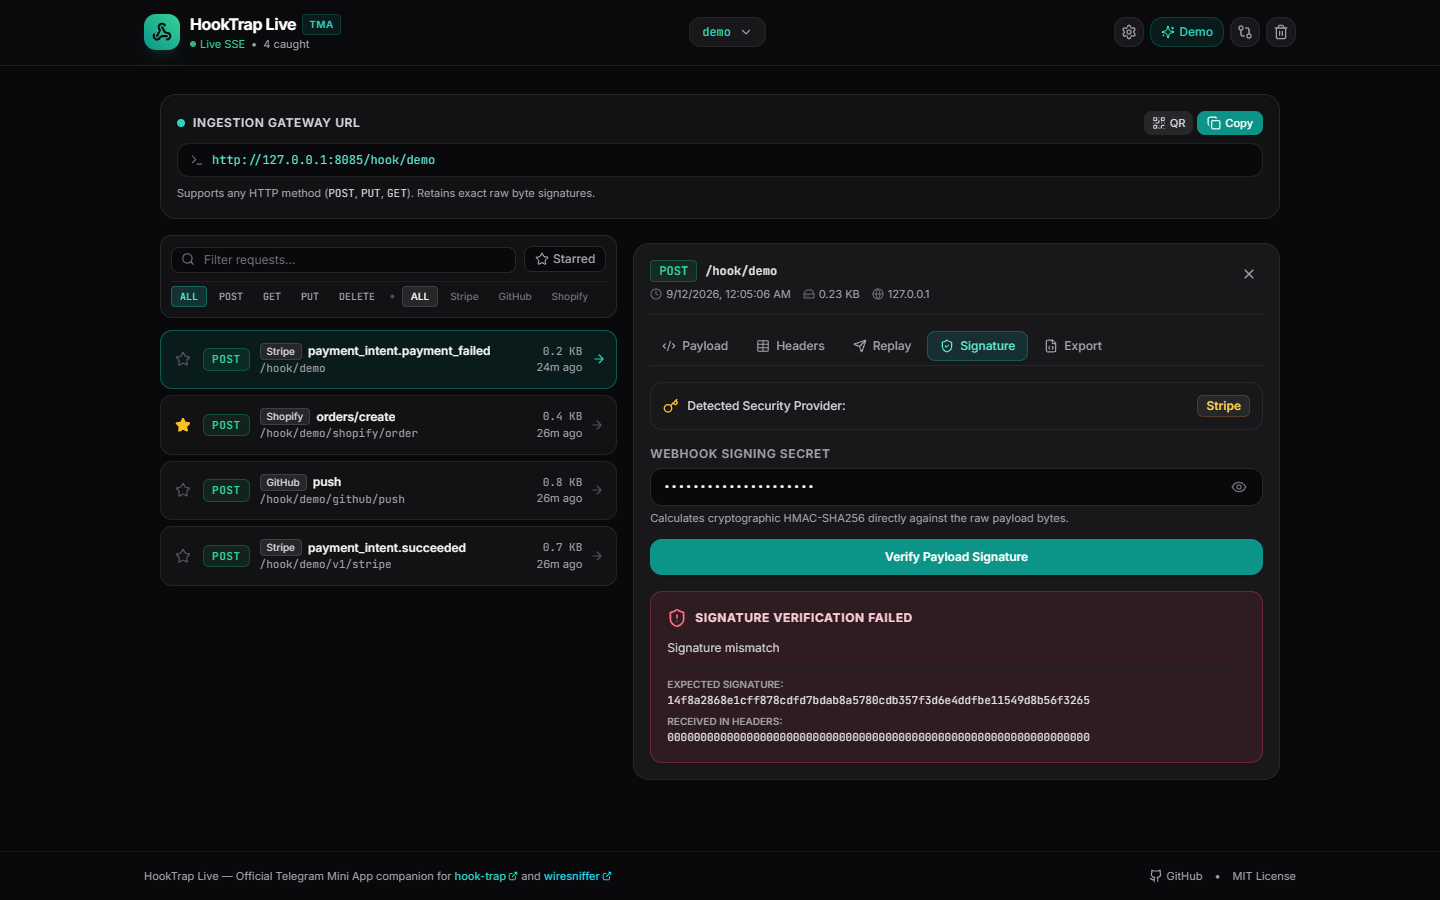1440x900 pixels.
Task: Click Verify Payload Signature
Action: (x=956, y=557)
